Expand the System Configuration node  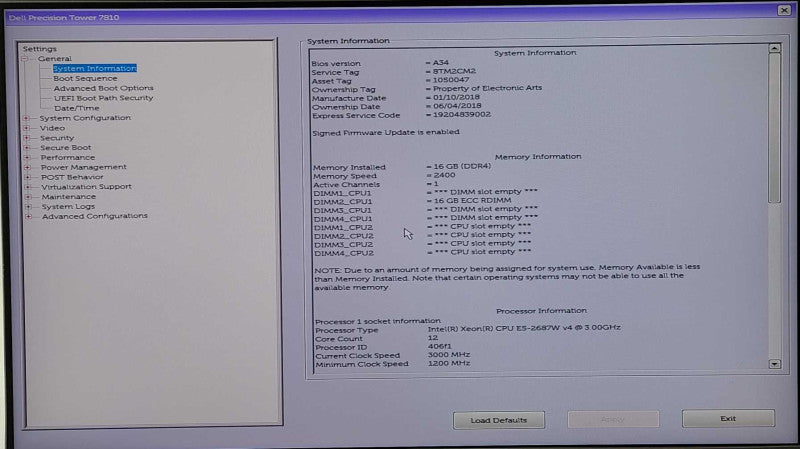click(26, 118)
